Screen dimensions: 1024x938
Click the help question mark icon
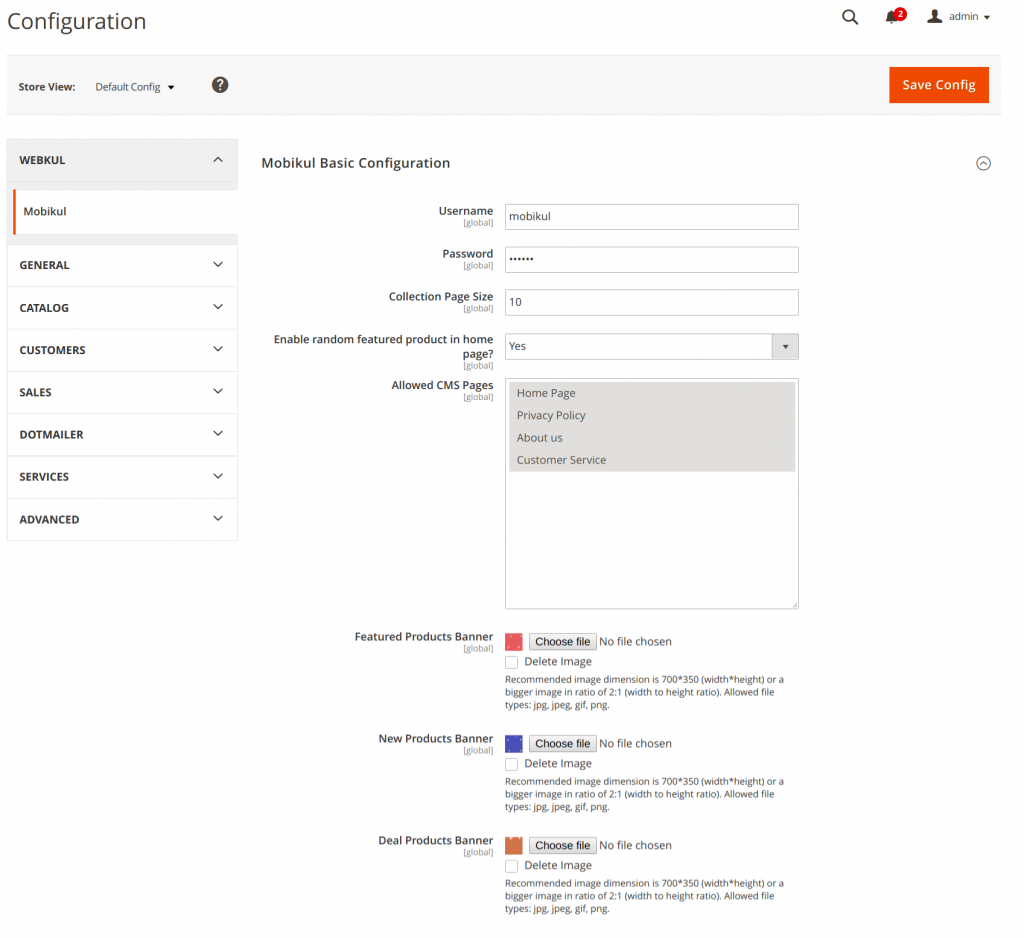[220, 85]
